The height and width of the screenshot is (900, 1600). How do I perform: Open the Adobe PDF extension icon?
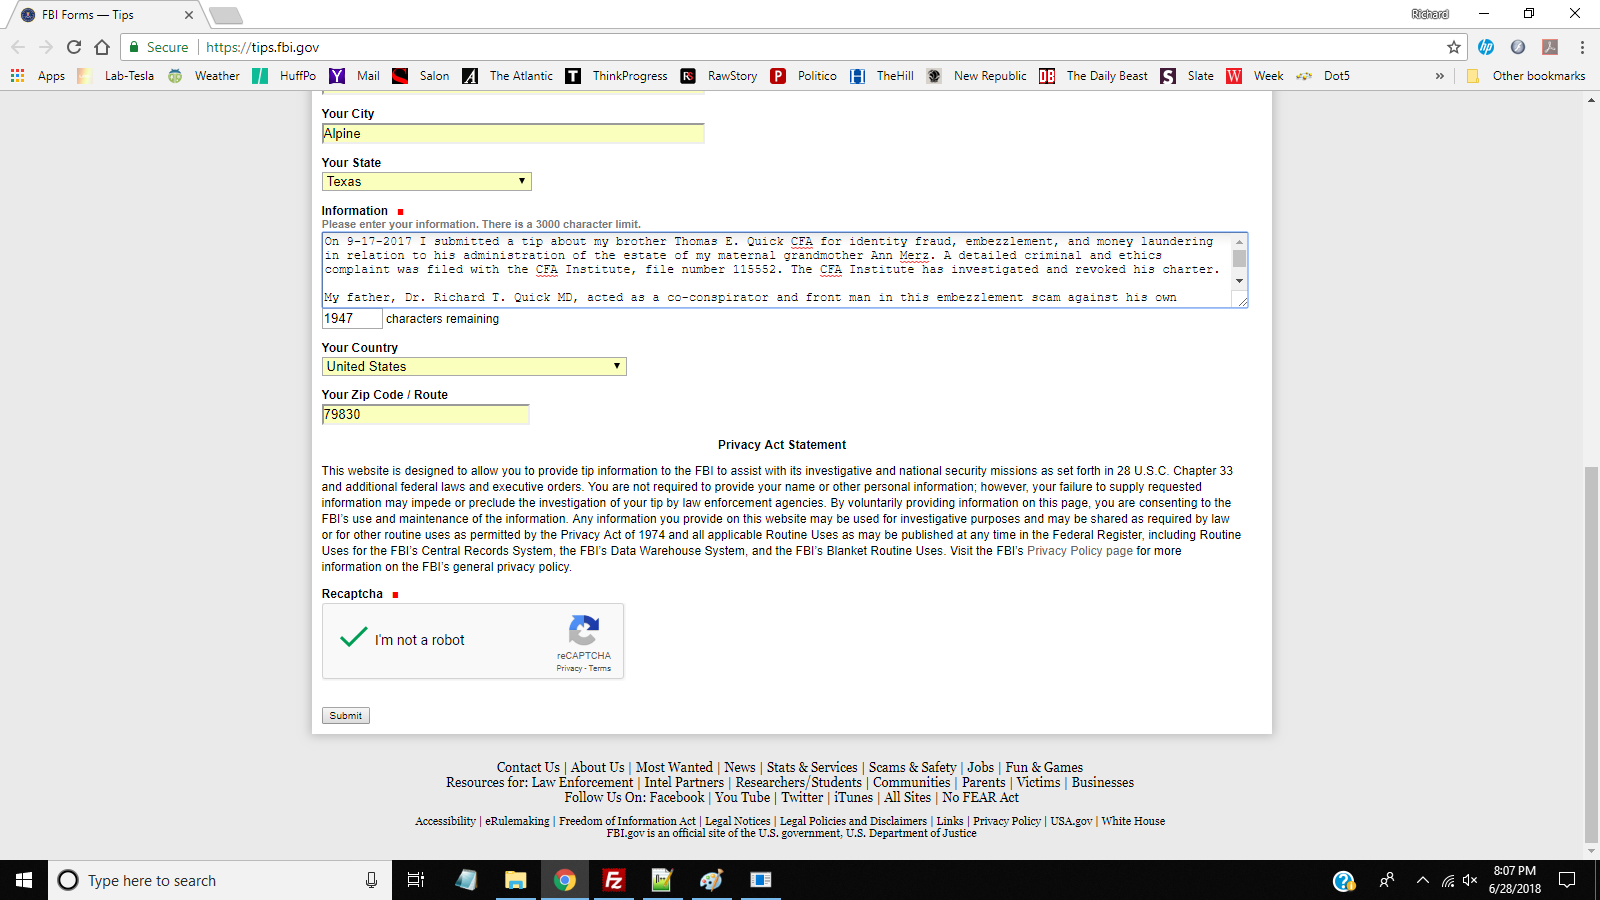click(1550, 47)
